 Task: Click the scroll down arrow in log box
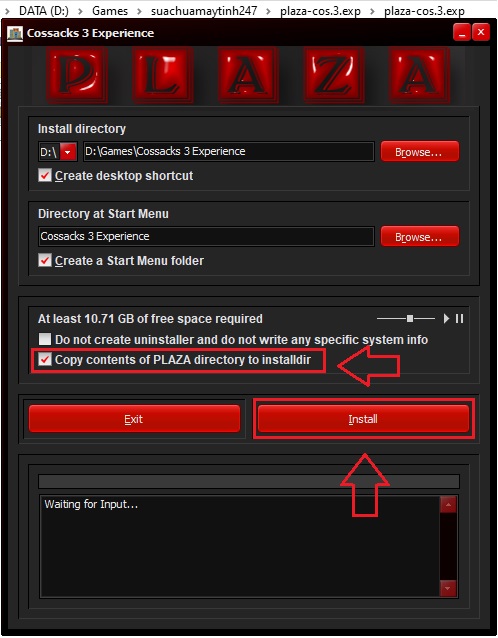(x=448, y=588)
